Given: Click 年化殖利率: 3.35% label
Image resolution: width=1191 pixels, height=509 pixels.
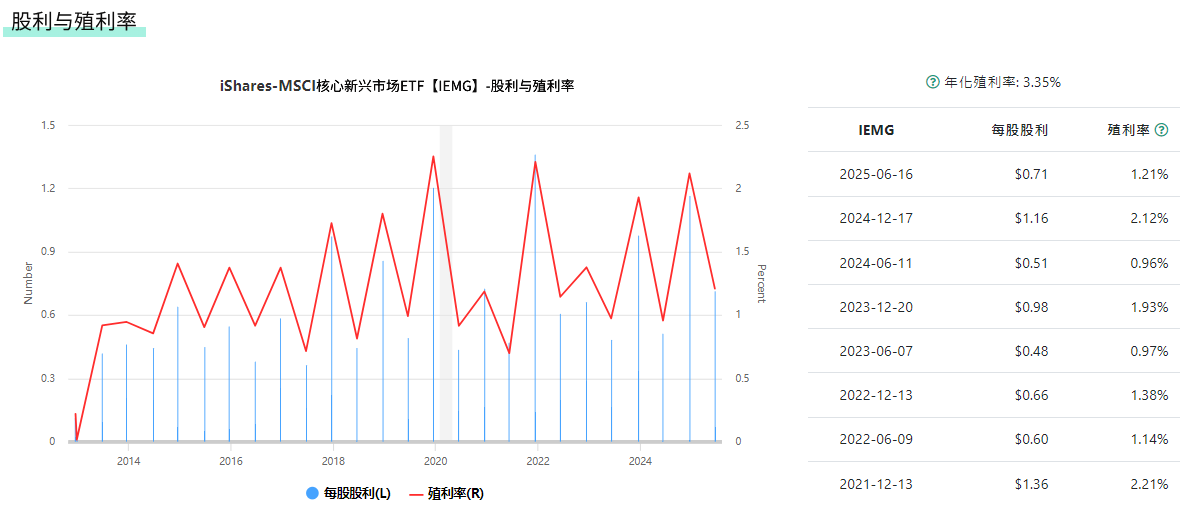Looking at the screenshot, I should (x=1002, y=82).
